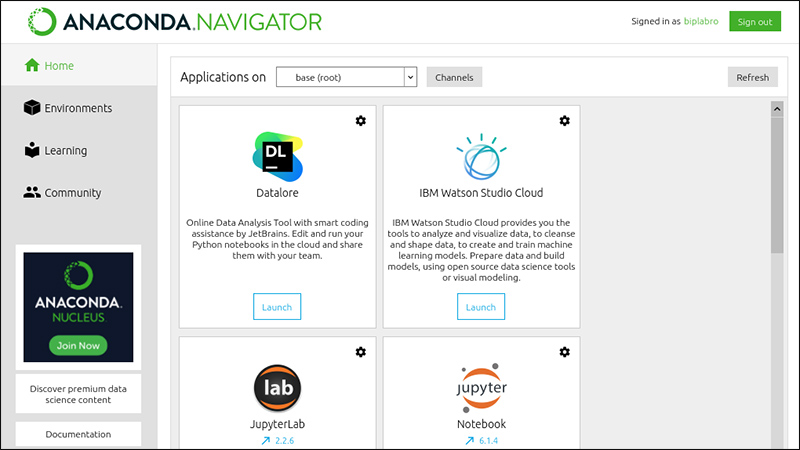The height and width of the screenshot is (450, 800).
Task: Click the scrollbar up arrow
Action: coord(777,109)
